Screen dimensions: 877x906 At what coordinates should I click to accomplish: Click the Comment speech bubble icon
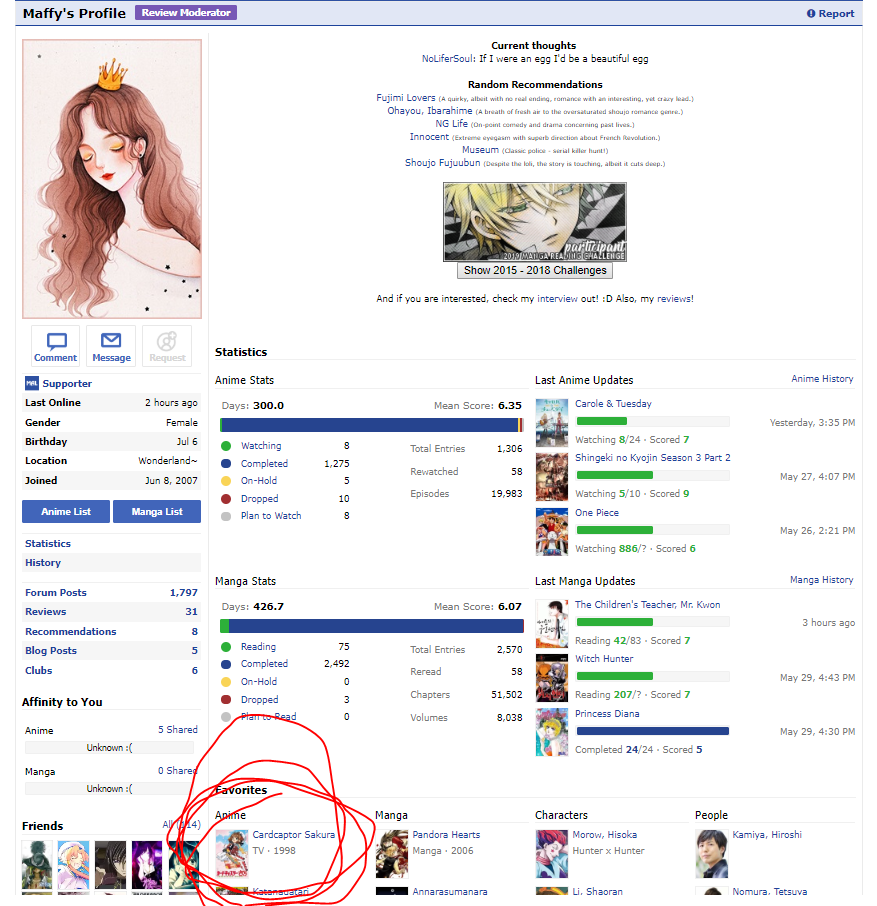(56, 342)
